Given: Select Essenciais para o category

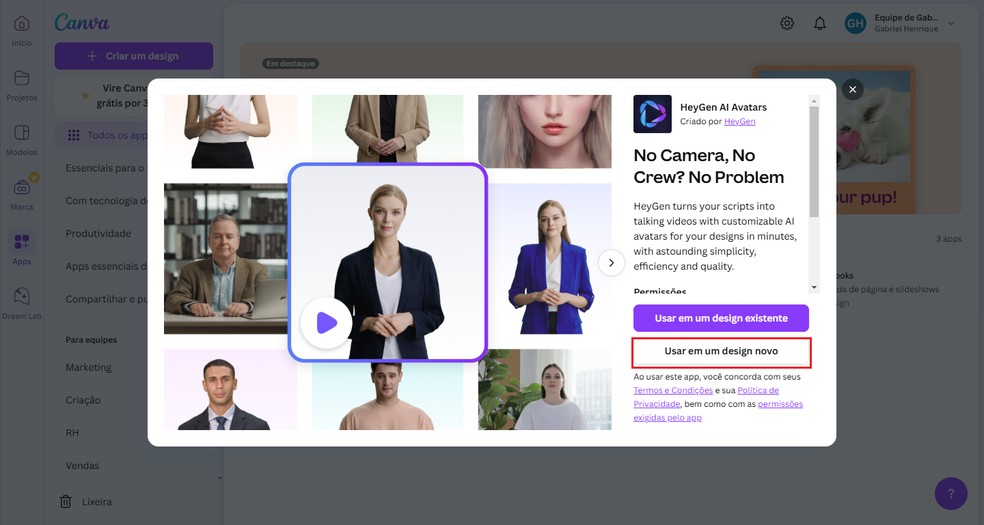Looking at the screenshot, I should [105, 168].
